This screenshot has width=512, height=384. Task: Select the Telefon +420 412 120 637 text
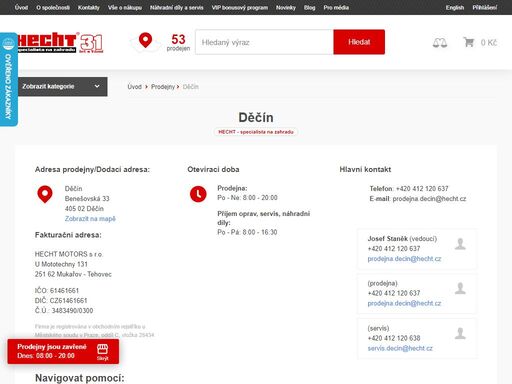[x=409, y=189]
